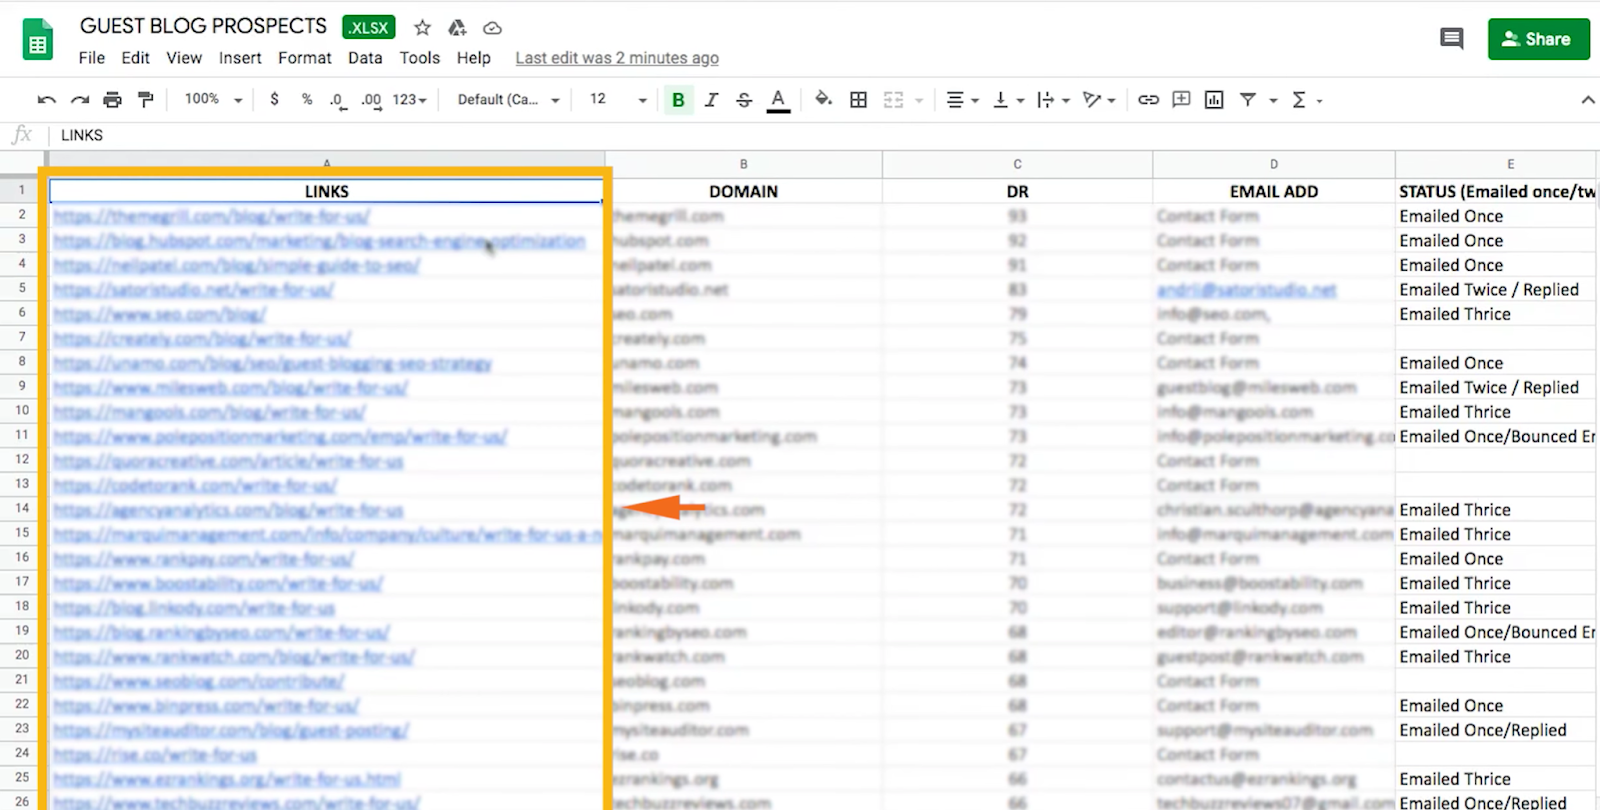Select the DOMAIN header cell
Image resolution: width=1600 pixels, height=810 pixels.
pos(743,191)
